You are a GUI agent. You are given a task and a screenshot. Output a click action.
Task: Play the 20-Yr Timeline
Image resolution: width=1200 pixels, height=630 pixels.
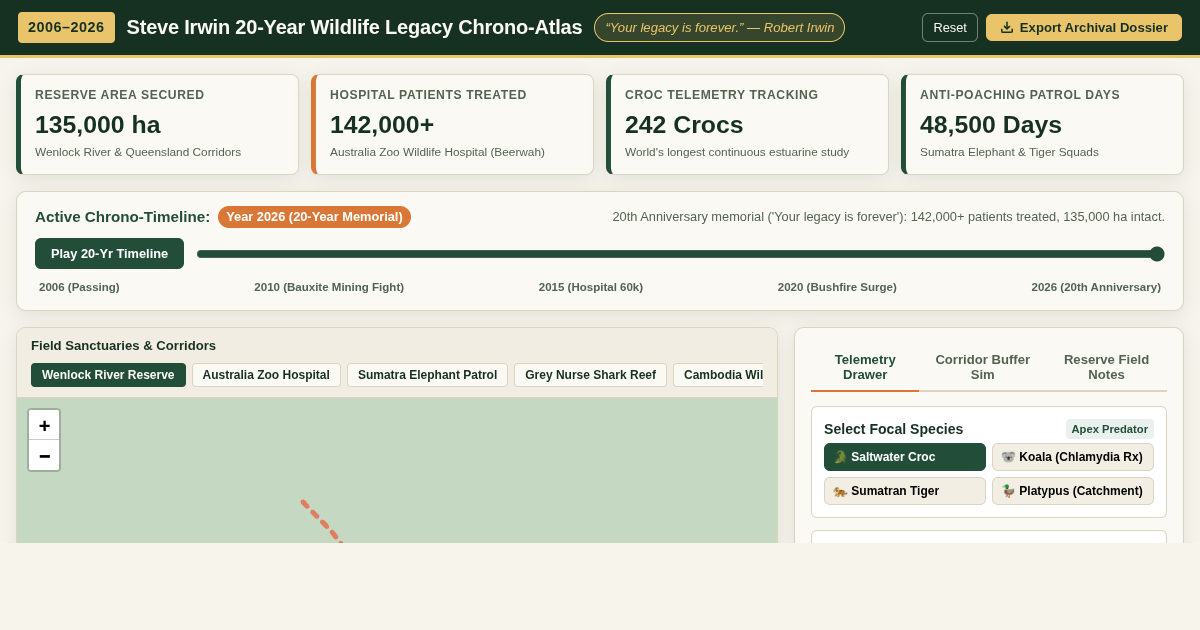click(x=109, y=254)
